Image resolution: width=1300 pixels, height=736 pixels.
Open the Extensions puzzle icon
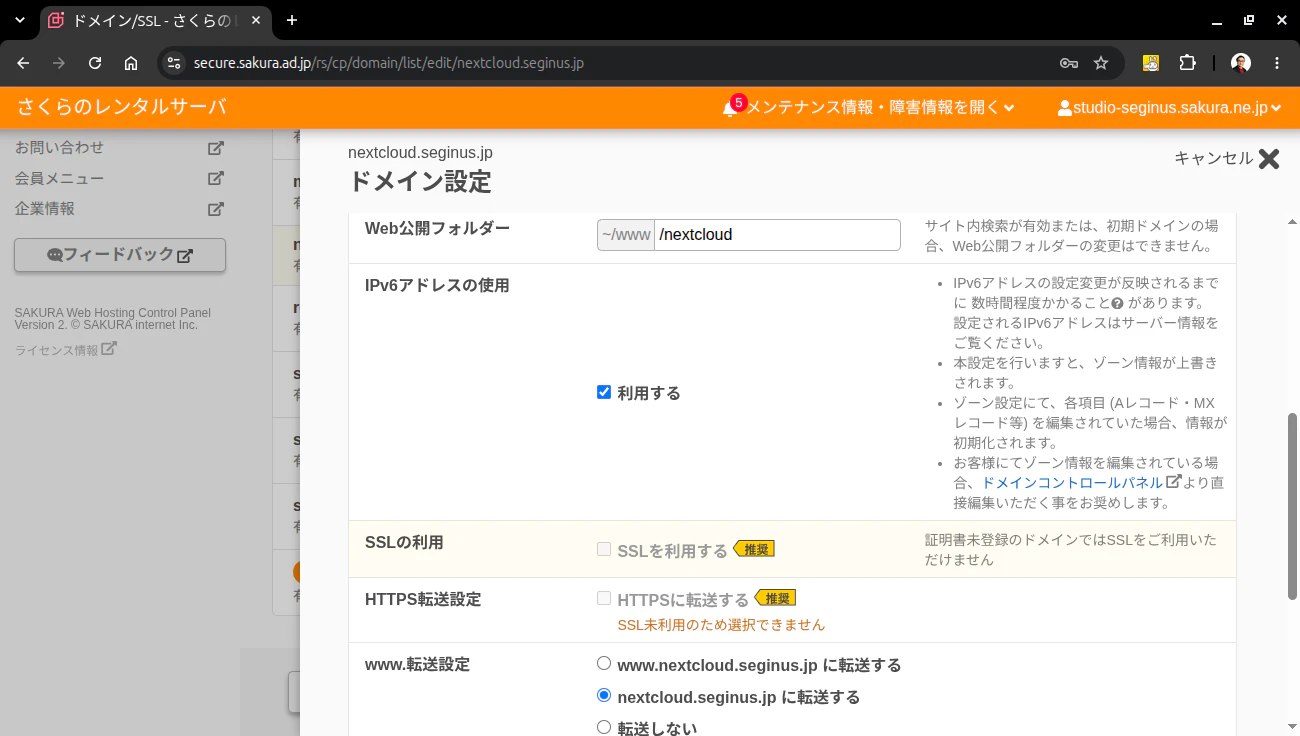(1187, 63)
